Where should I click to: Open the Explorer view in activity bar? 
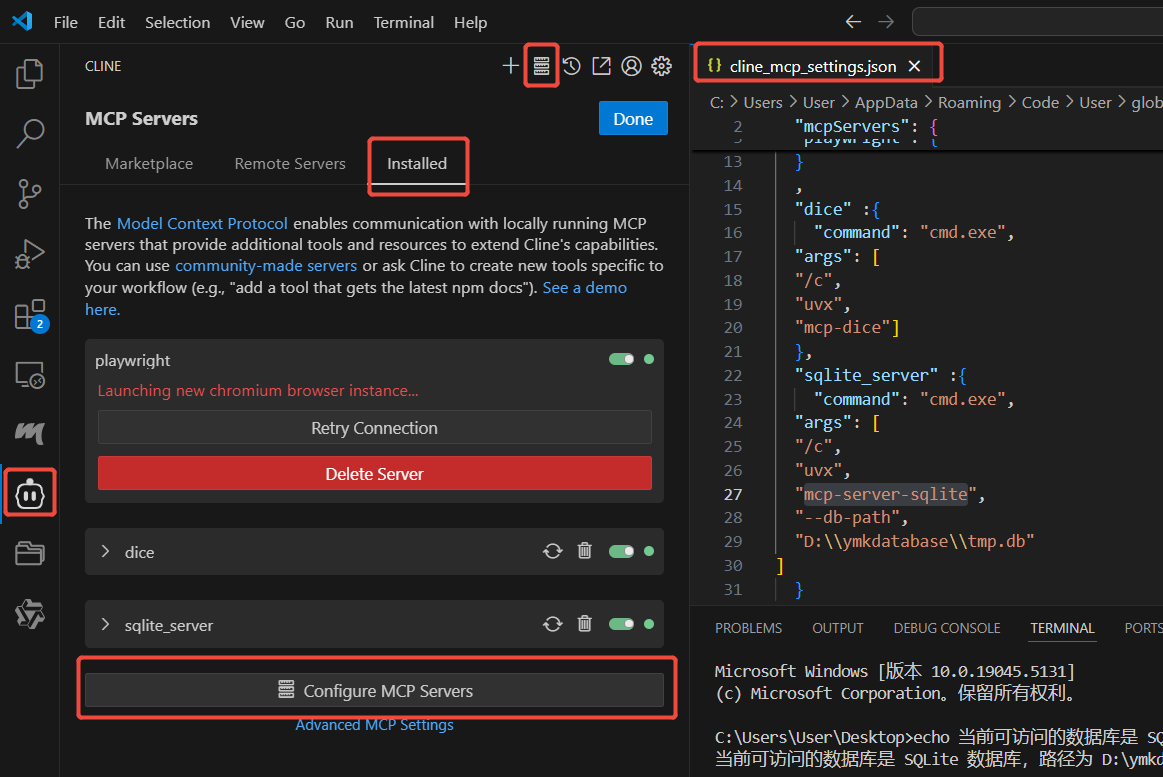(30, 73)
